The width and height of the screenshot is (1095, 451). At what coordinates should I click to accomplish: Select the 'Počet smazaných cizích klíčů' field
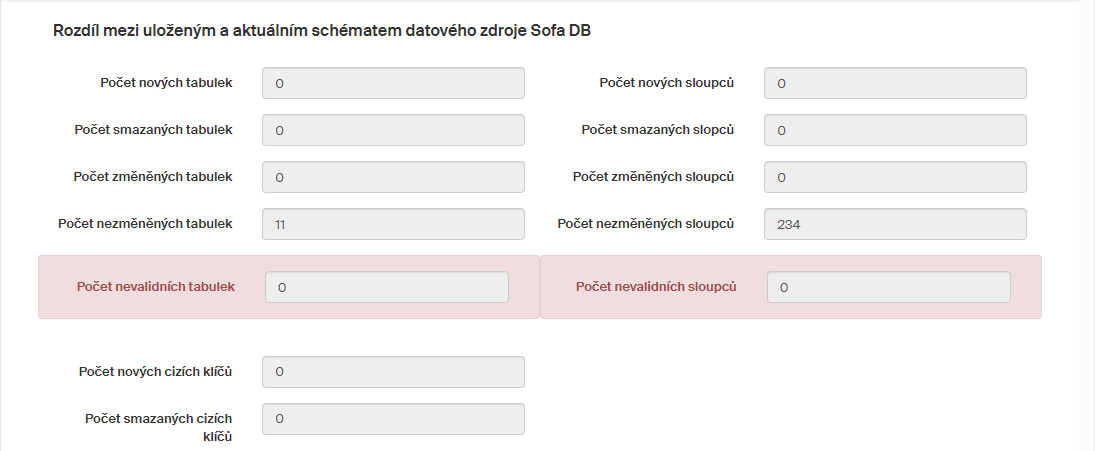[x=393, y=419]
